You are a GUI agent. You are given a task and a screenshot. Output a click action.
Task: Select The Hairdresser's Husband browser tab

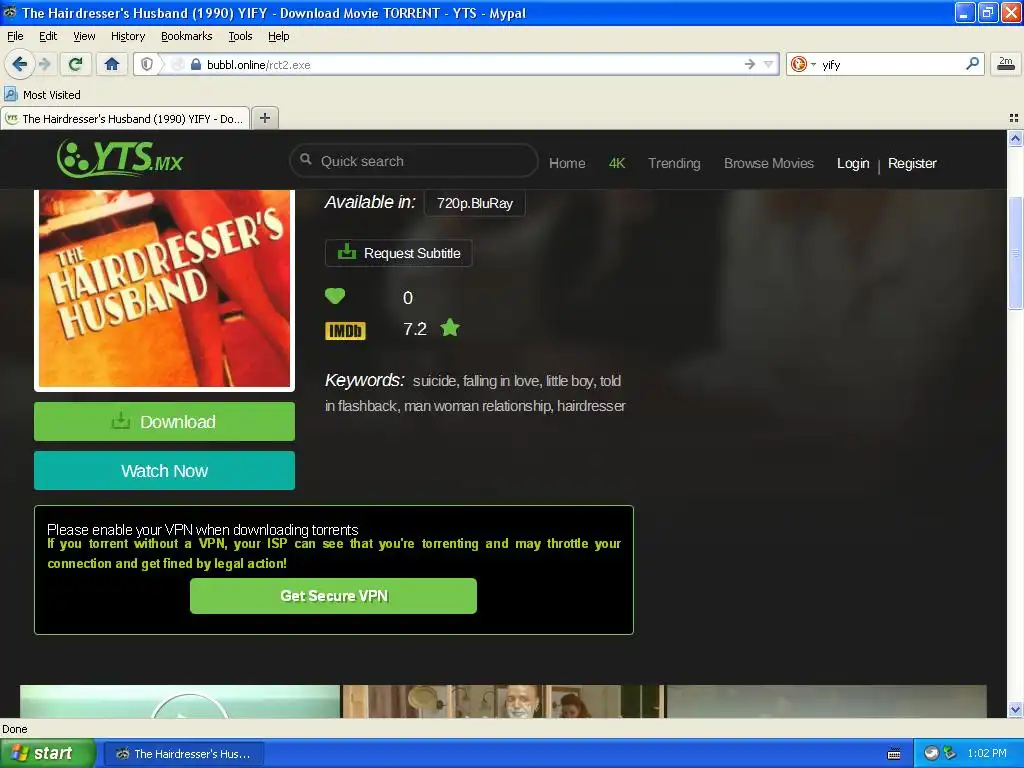[x=125, y=118]
